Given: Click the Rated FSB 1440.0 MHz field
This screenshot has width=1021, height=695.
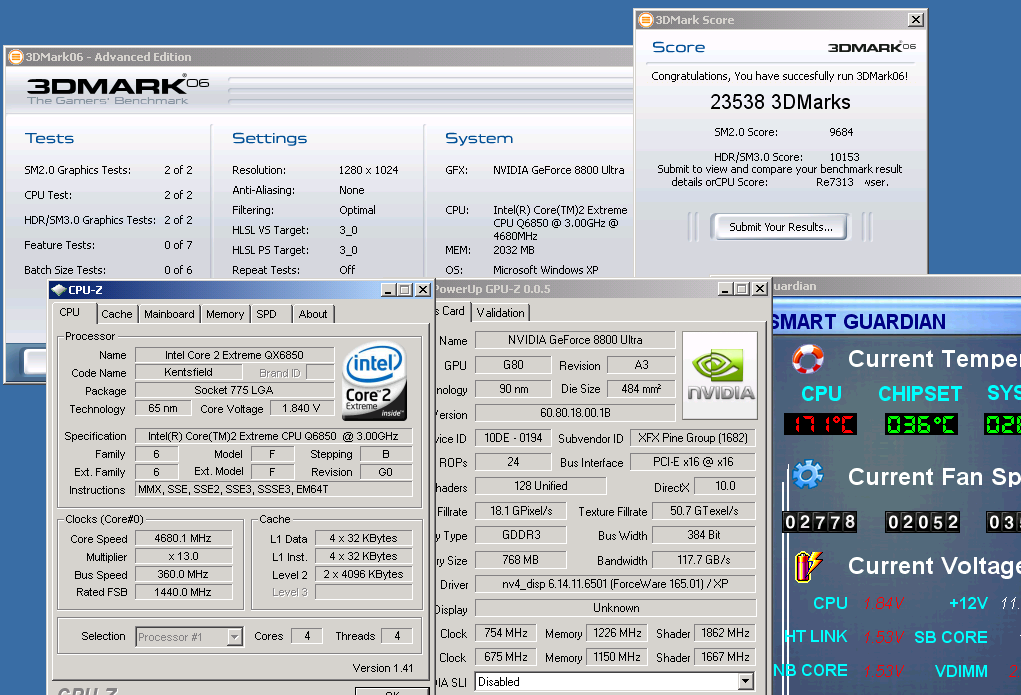Looking at the screenshot, I should [183, 592].
